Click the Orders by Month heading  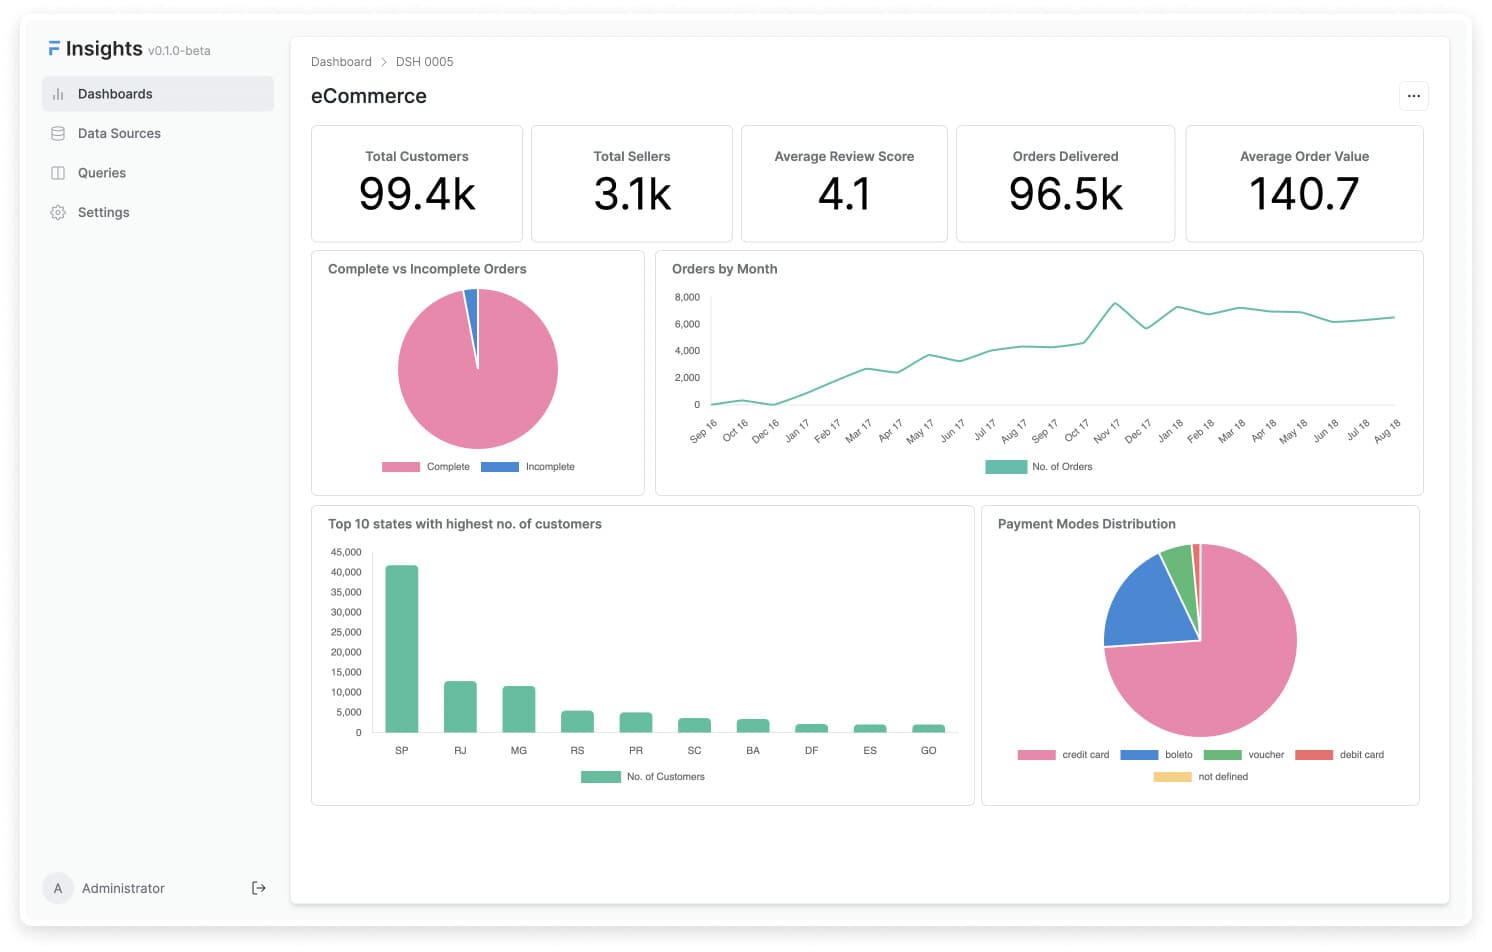(x=725, y=269)
